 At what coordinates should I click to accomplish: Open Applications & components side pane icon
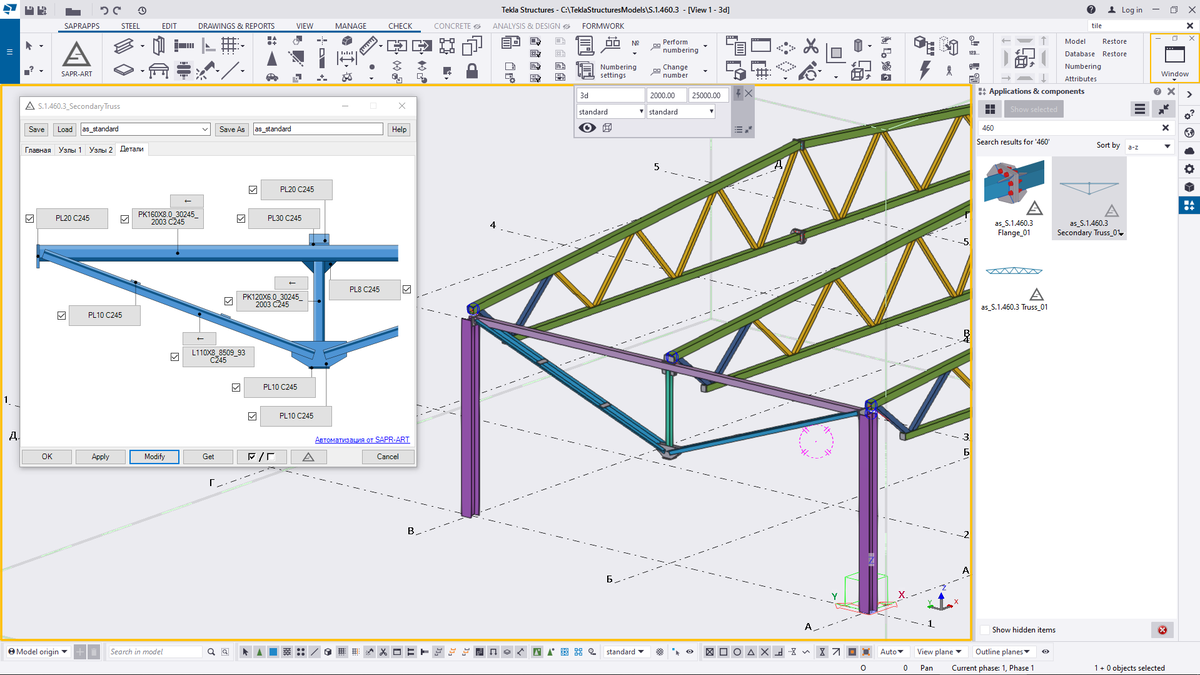point(1189,205)
